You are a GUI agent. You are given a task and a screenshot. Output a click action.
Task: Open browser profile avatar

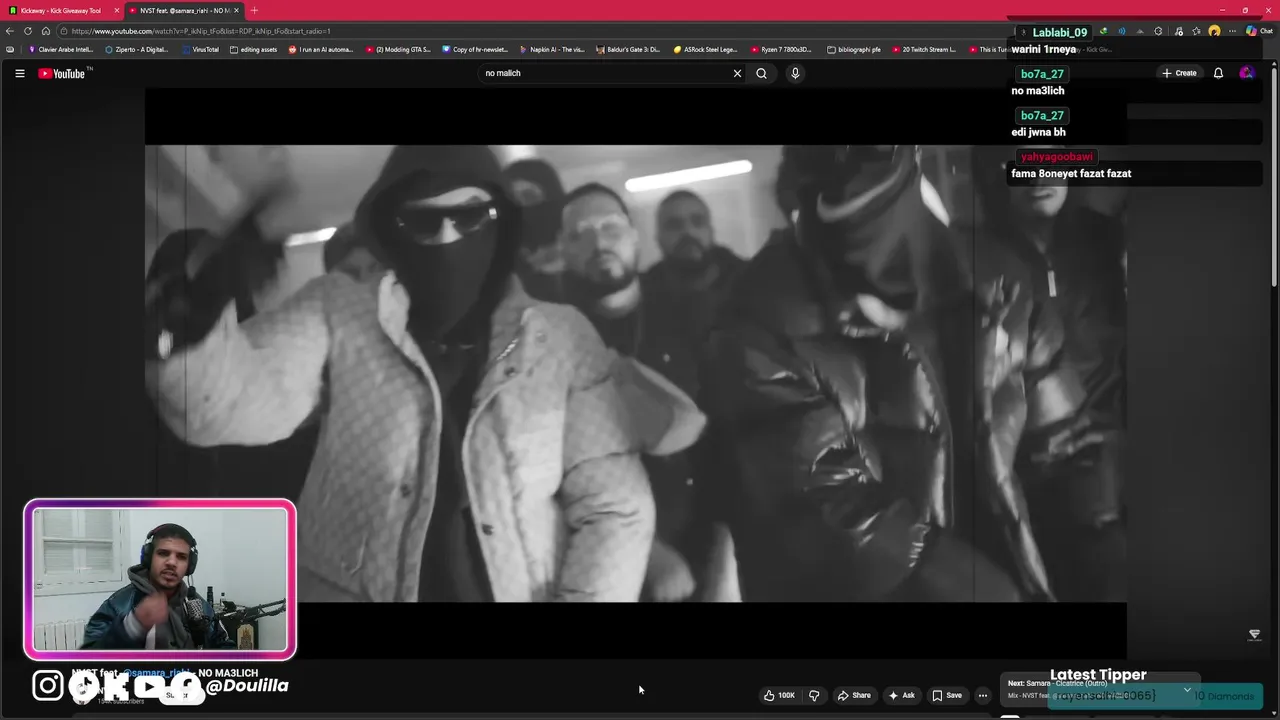[x=1214, y=31]
